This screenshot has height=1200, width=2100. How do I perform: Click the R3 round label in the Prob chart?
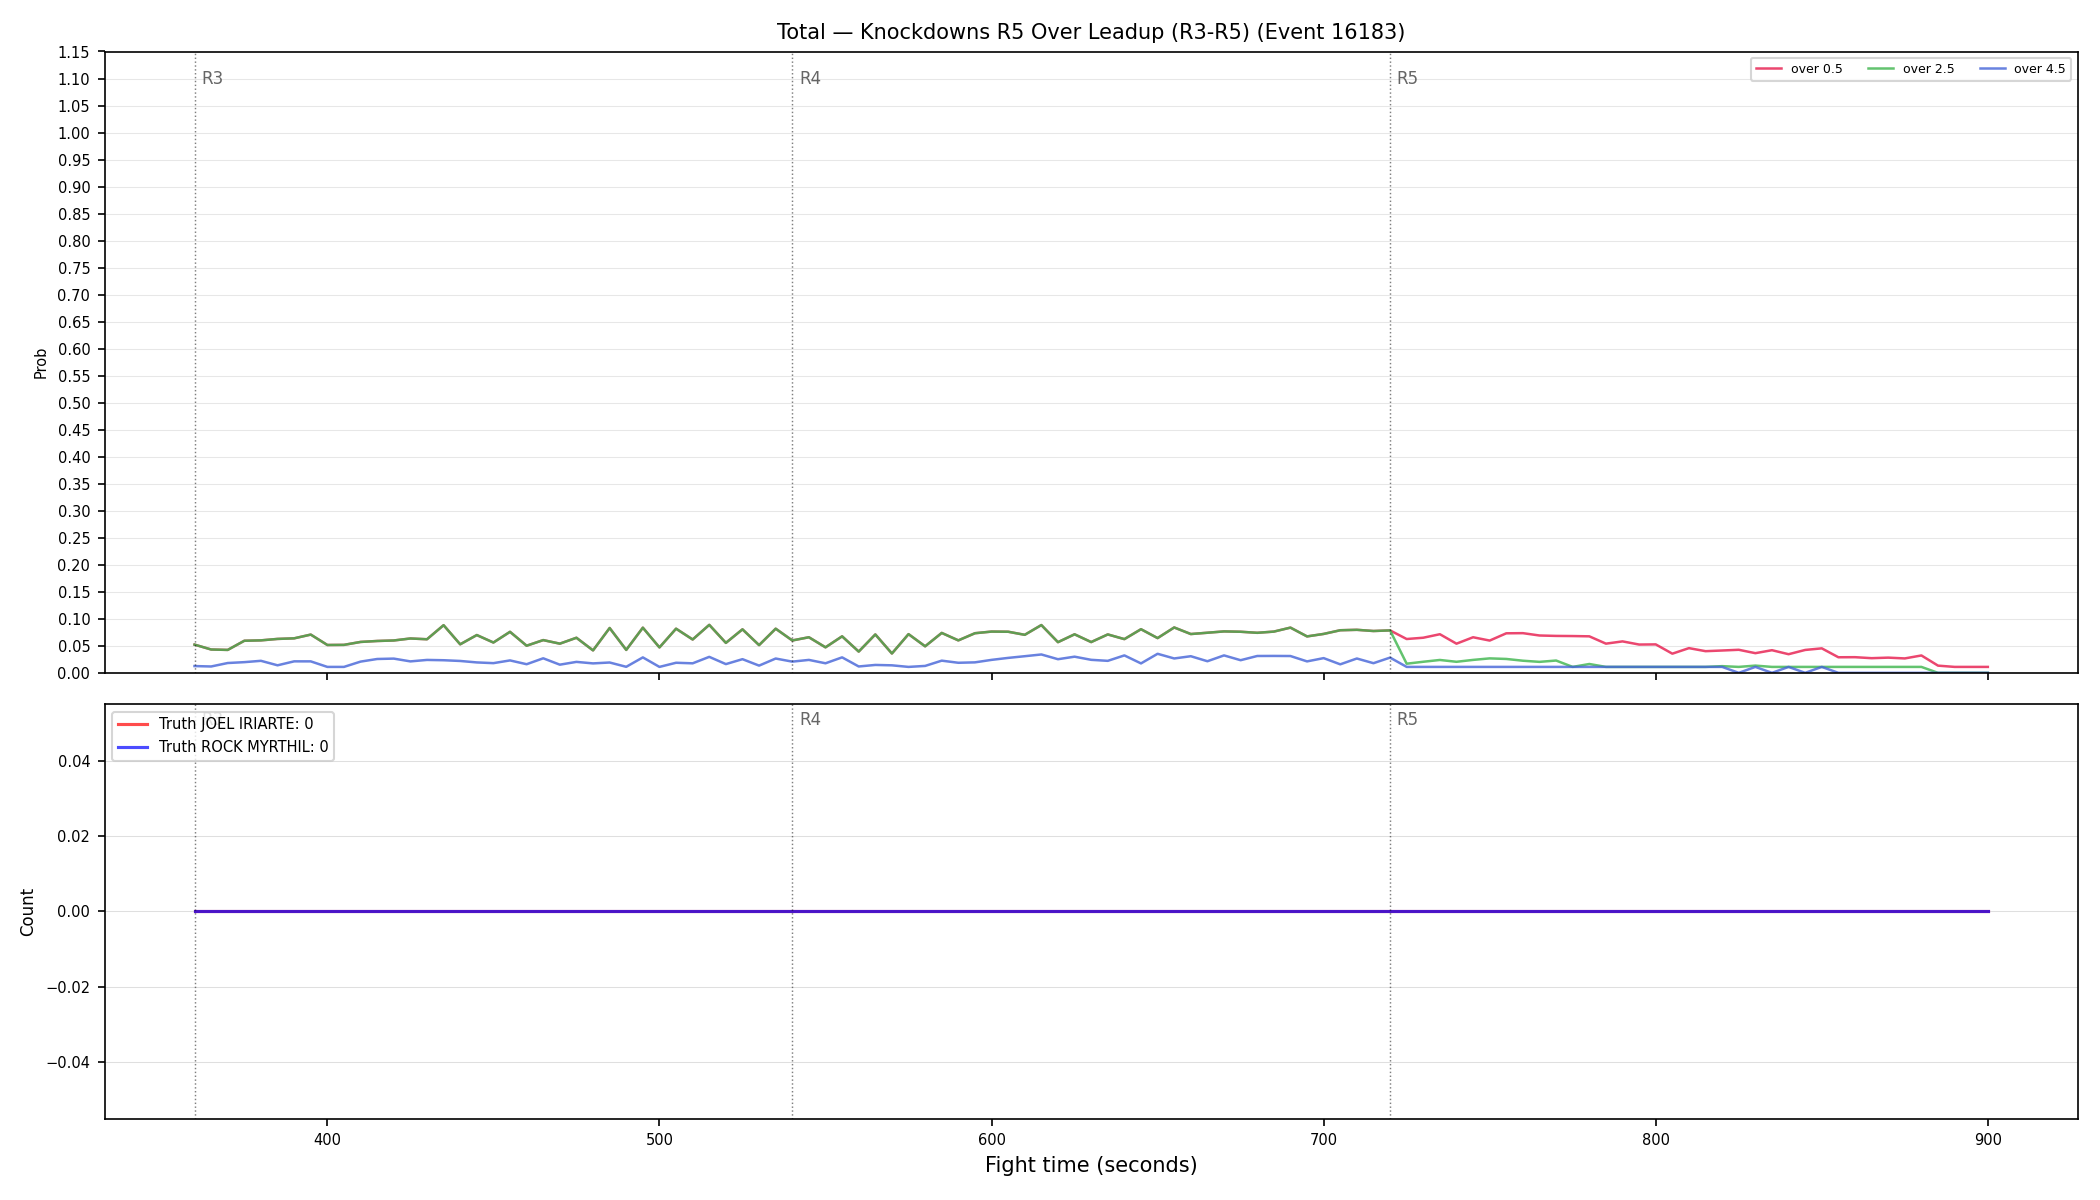[212, 79]
